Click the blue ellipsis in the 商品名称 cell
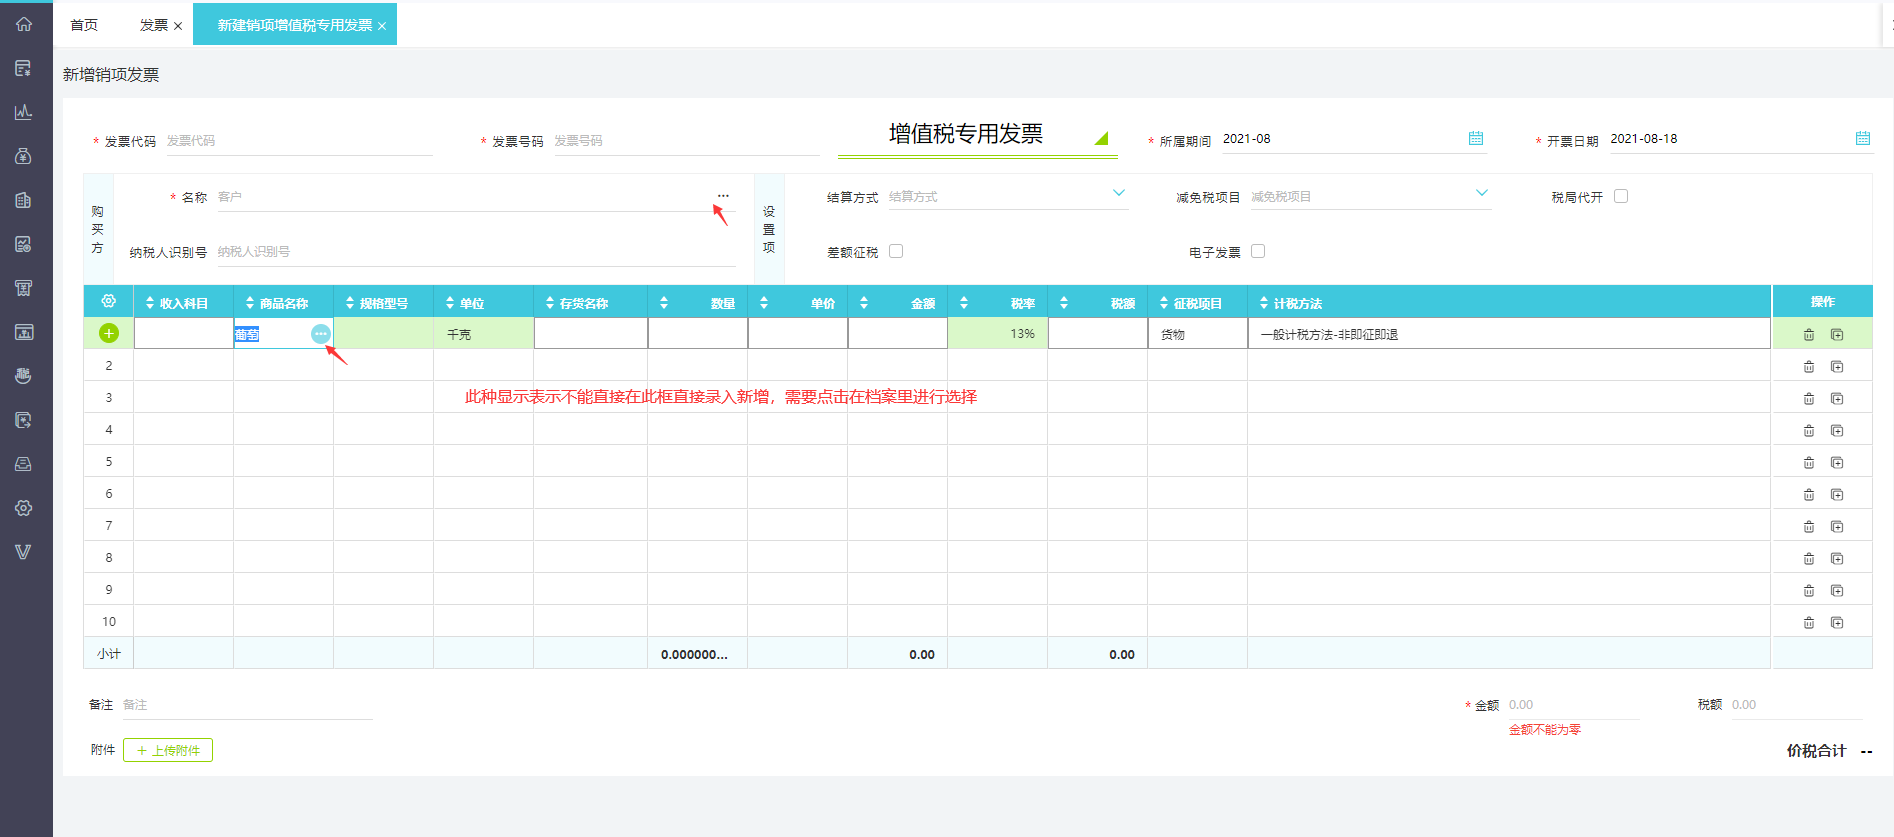The width and height of the screenshot is (1894, 837). 320,334
